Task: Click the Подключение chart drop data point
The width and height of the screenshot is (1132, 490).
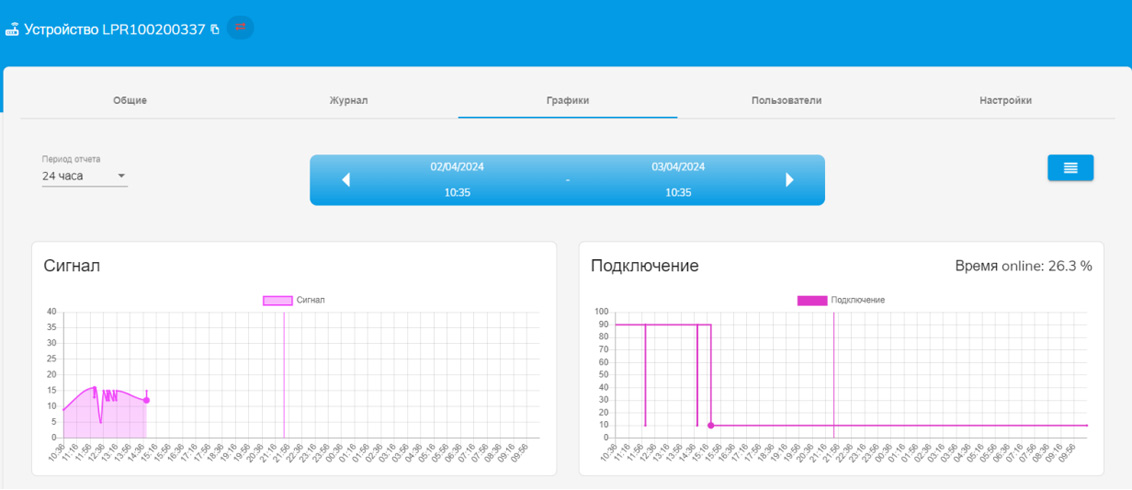Action: (x=711, y=425)
